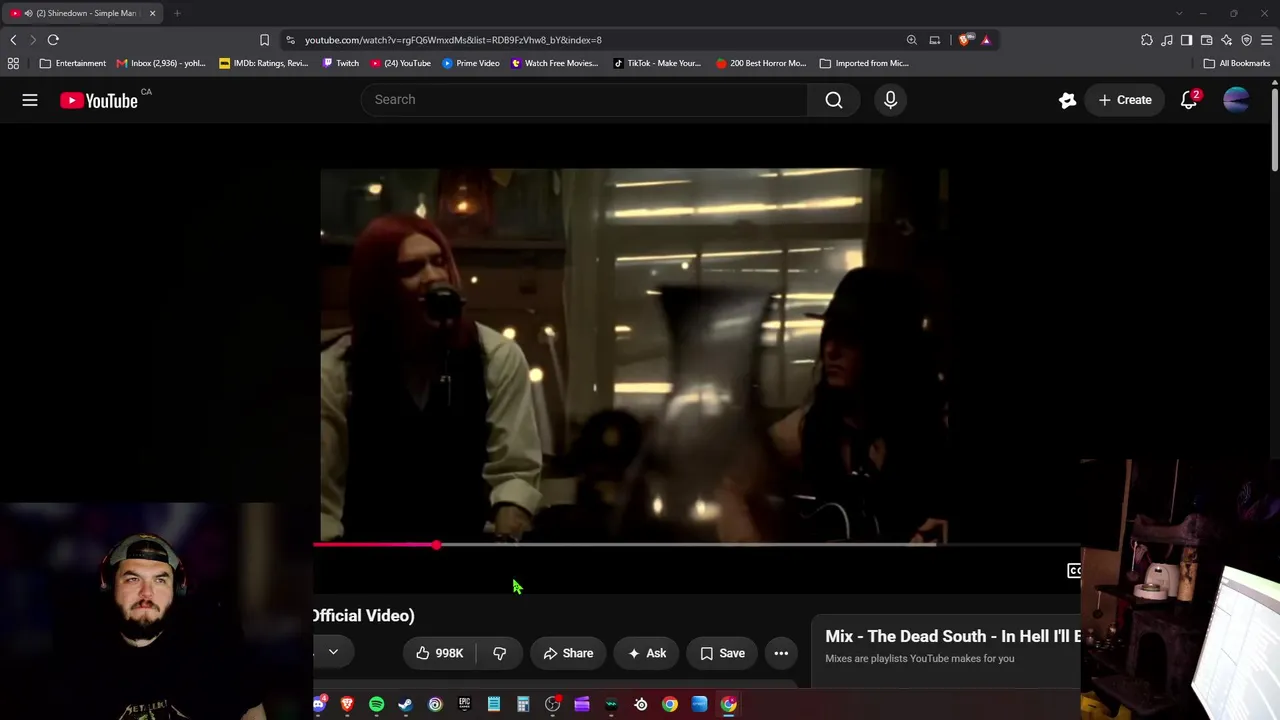Image resolution: width=1280 pixels, height=720 pixels.
Task: Open Spotify from the taskbar
Action: (x=377, y=705)
